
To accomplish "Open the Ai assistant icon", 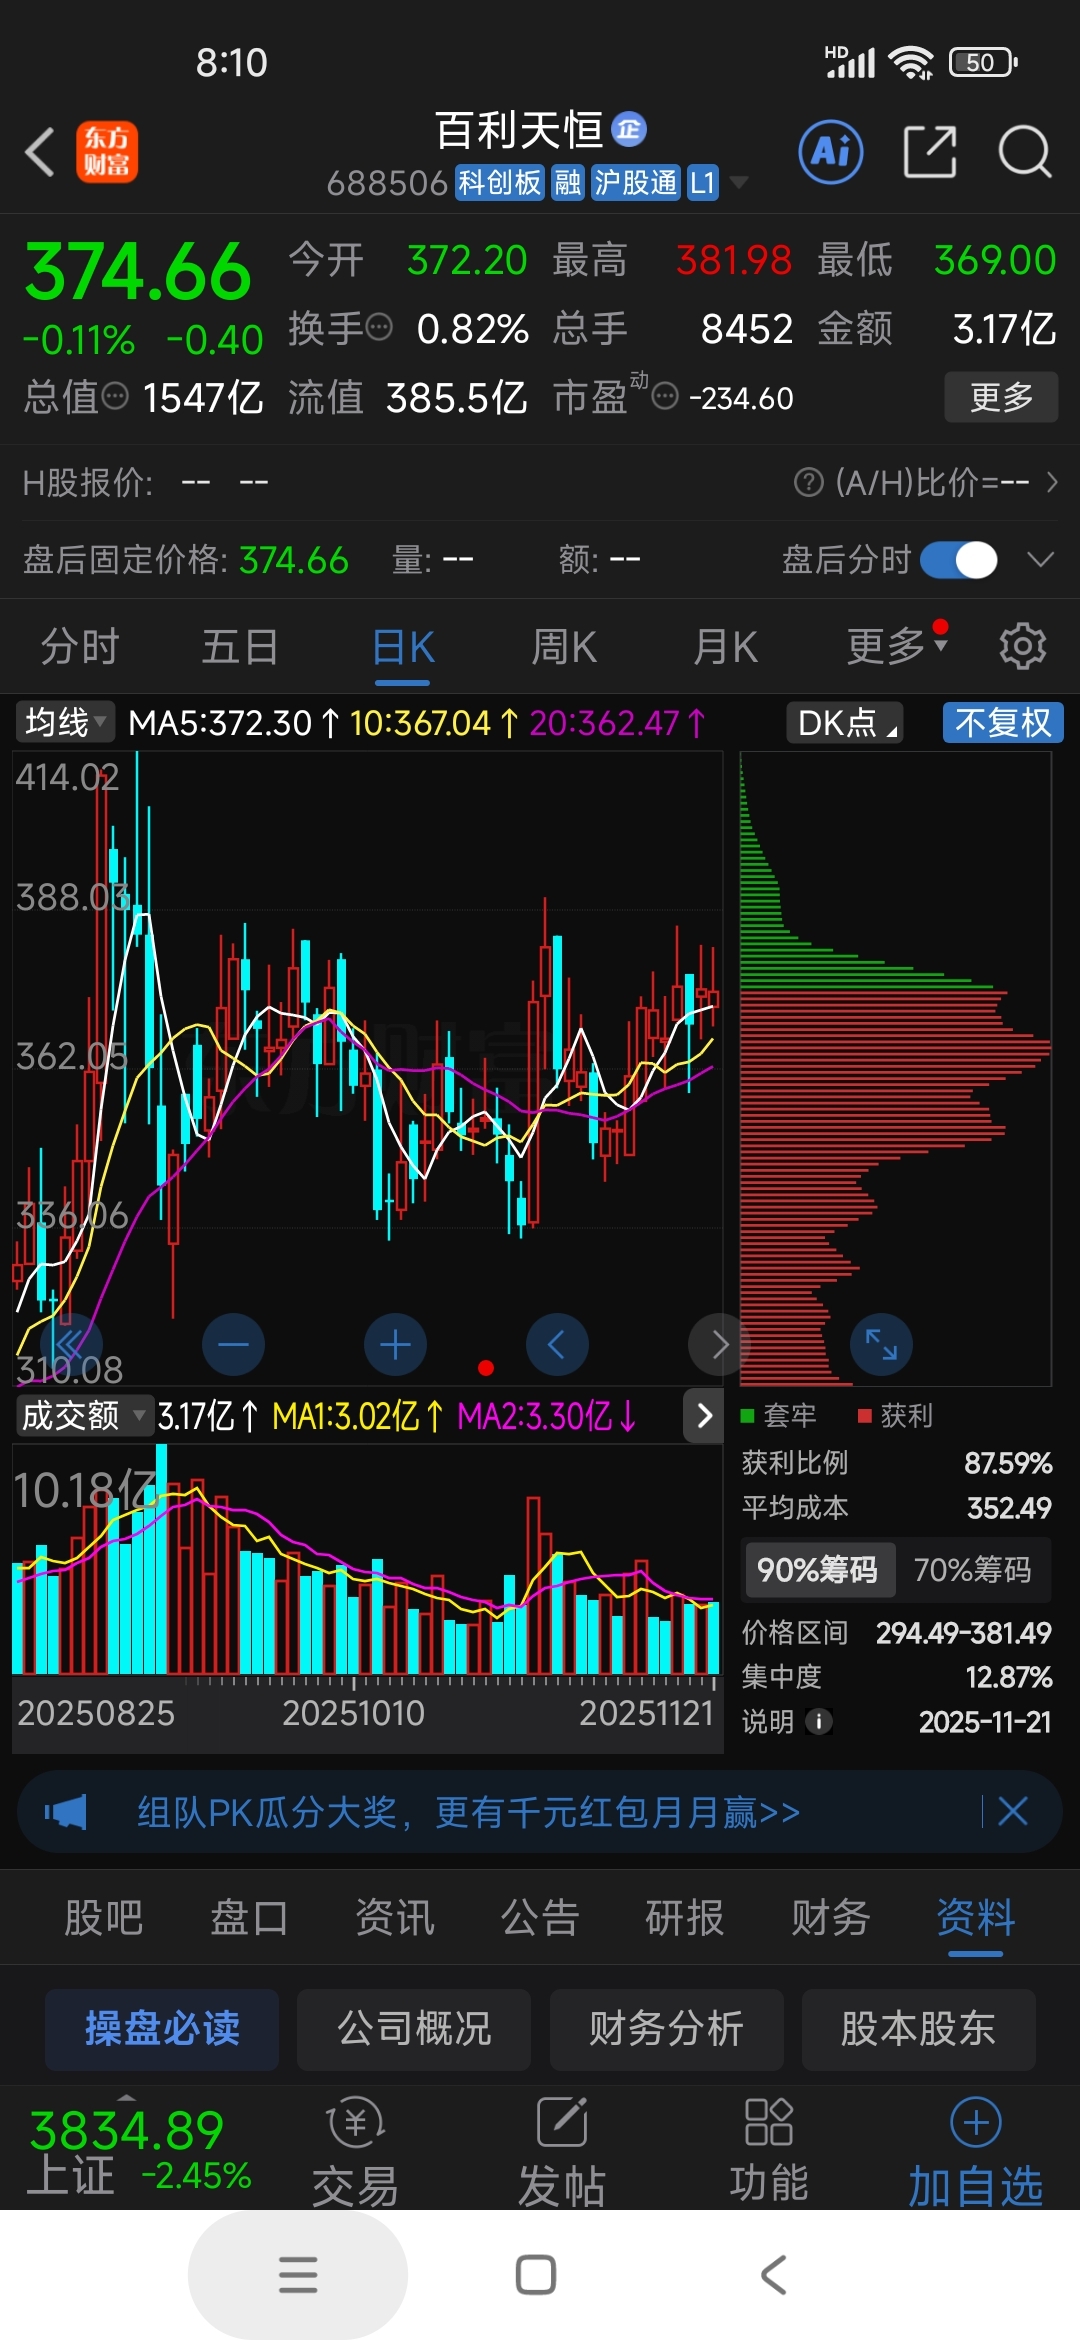I will coord(831,152).
